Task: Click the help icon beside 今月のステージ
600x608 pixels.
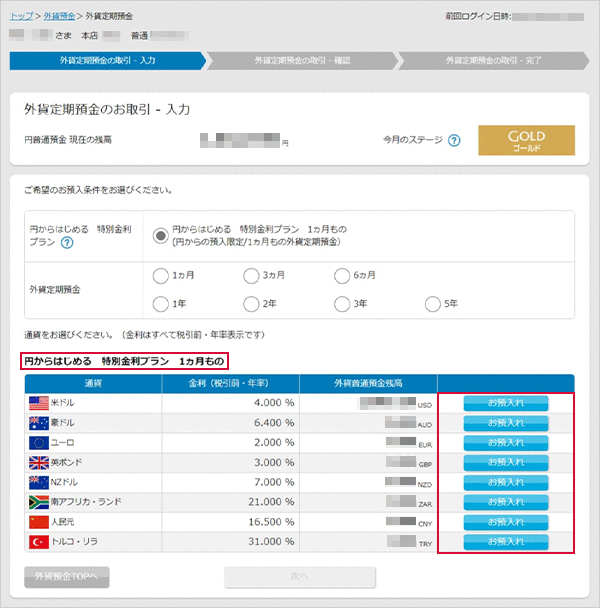Action: [x=454, y=140]
